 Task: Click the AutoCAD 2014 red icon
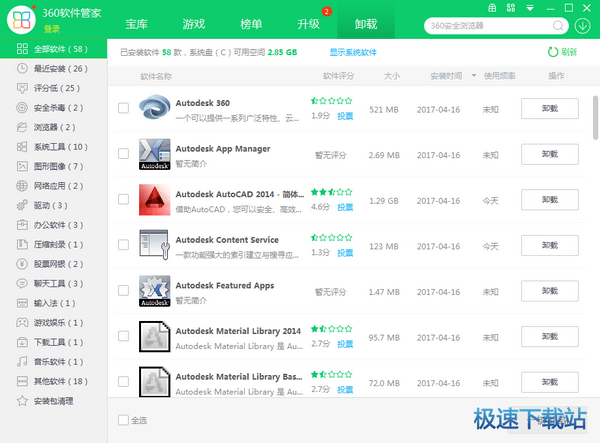click(155, 199)
